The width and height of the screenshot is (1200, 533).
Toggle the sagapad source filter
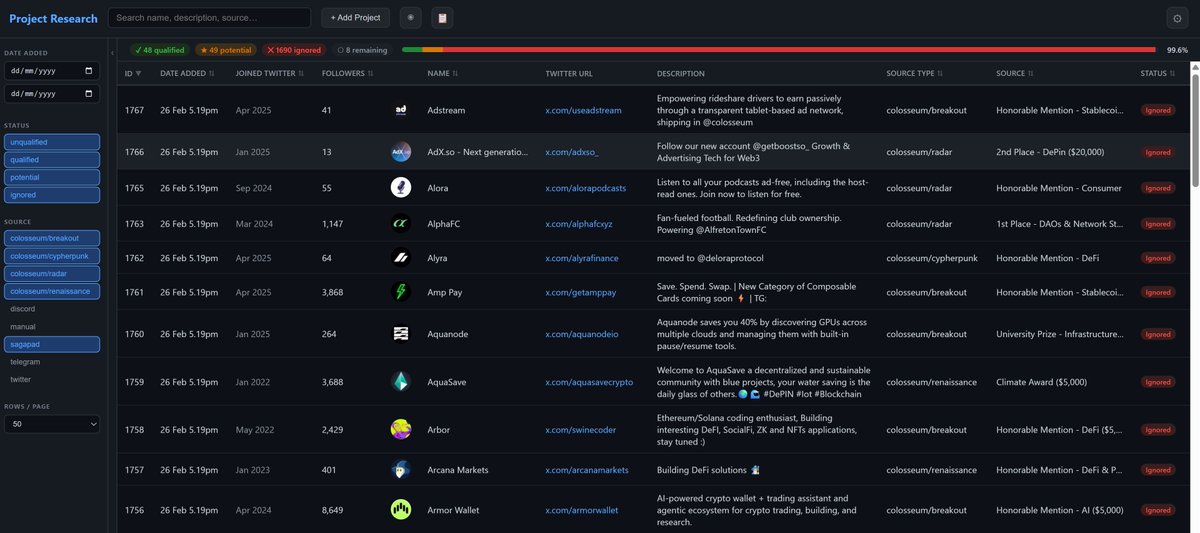coord(52,344)
